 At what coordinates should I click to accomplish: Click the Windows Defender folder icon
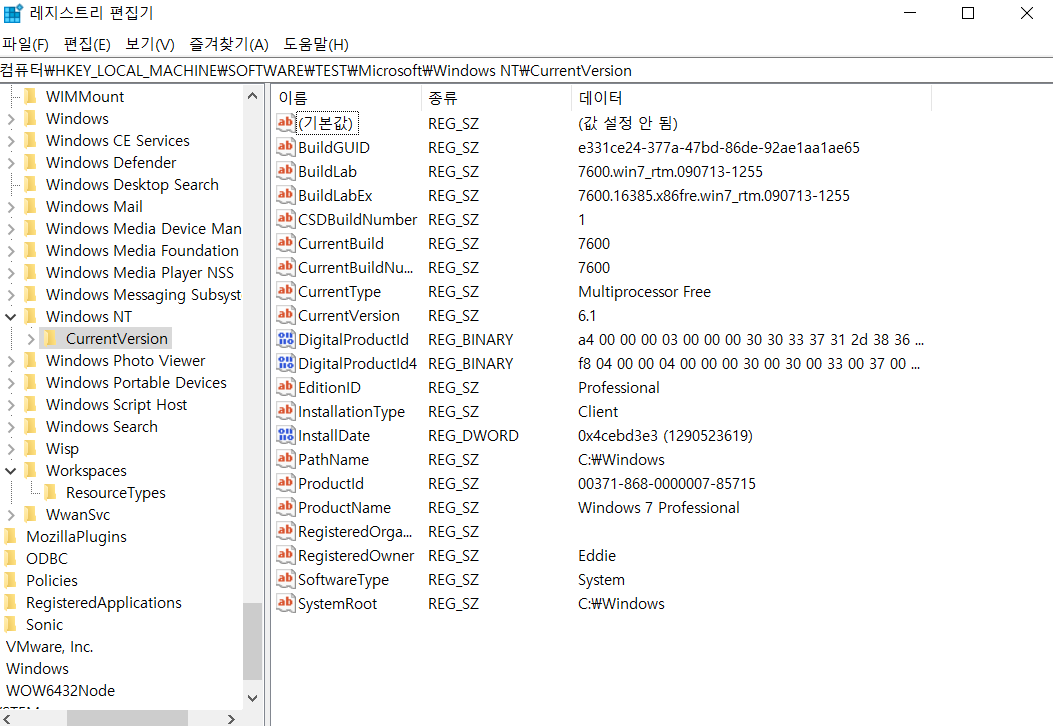(x=30, y=163)
